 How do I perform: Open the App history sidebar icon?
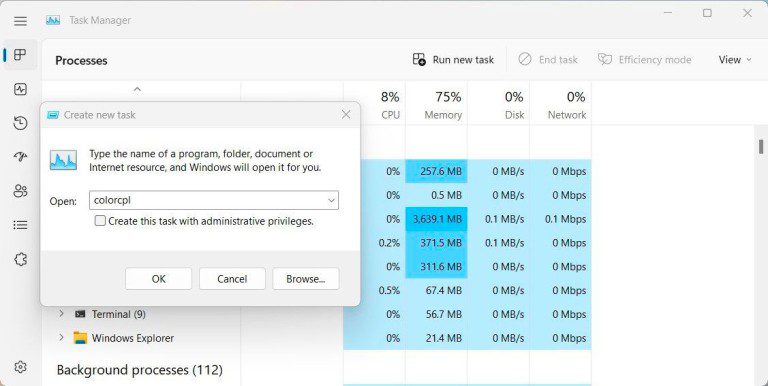point(20,123)
